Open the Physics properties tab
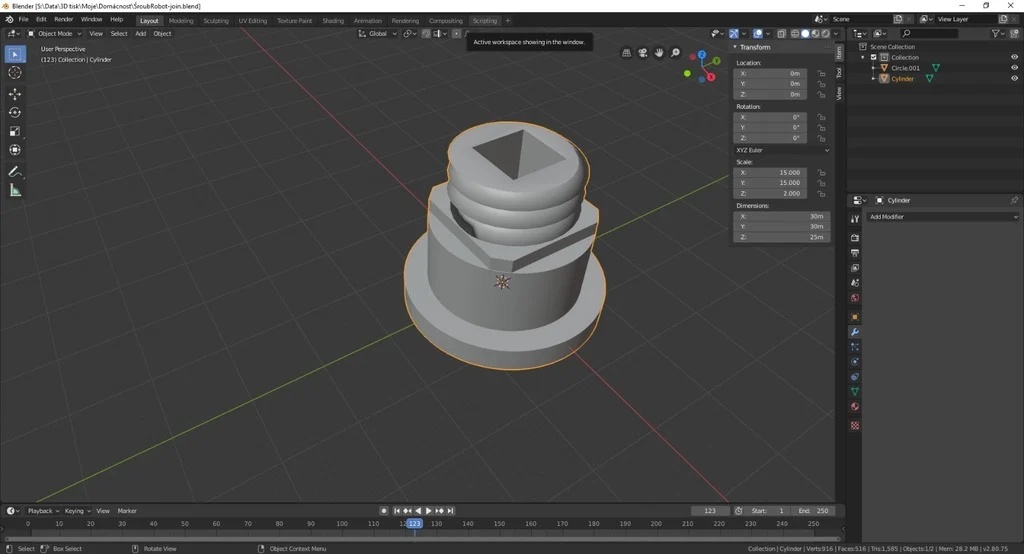Screen dimensions: 1024x554 tap(855, 362)
